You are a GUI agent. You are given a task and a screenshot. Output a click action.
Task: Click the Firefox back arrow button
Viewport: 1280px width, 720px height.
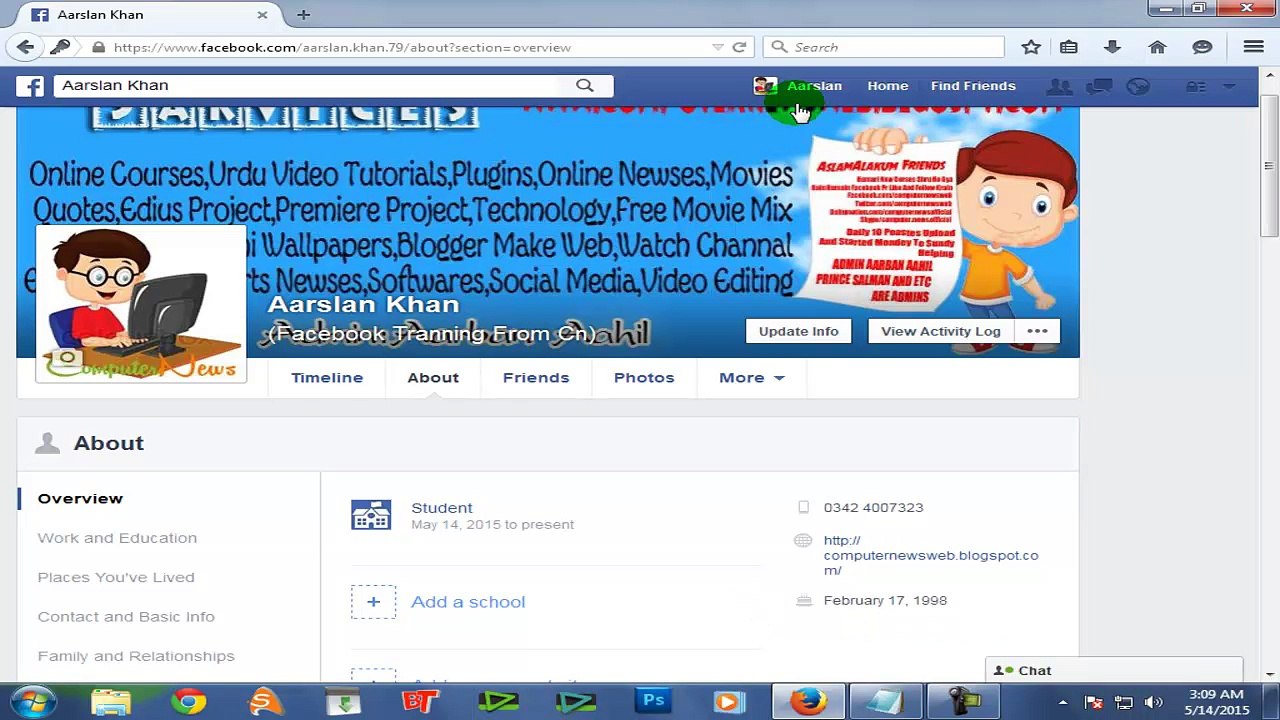click(x=25, y=47)
